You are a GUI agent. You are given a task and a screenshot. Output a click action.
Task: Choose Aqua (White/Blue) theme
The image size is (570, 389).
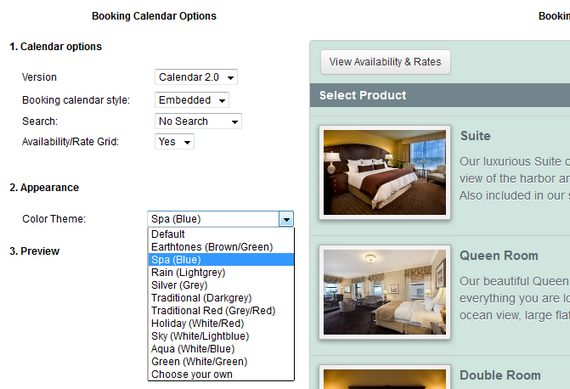[x=221, y=349]
